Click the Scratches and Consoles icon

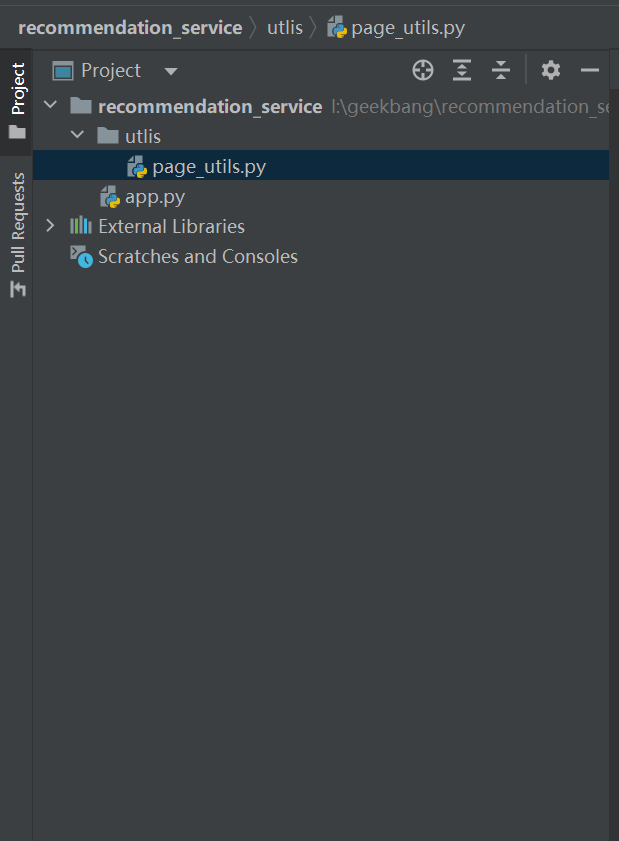(x=80, y=257)
